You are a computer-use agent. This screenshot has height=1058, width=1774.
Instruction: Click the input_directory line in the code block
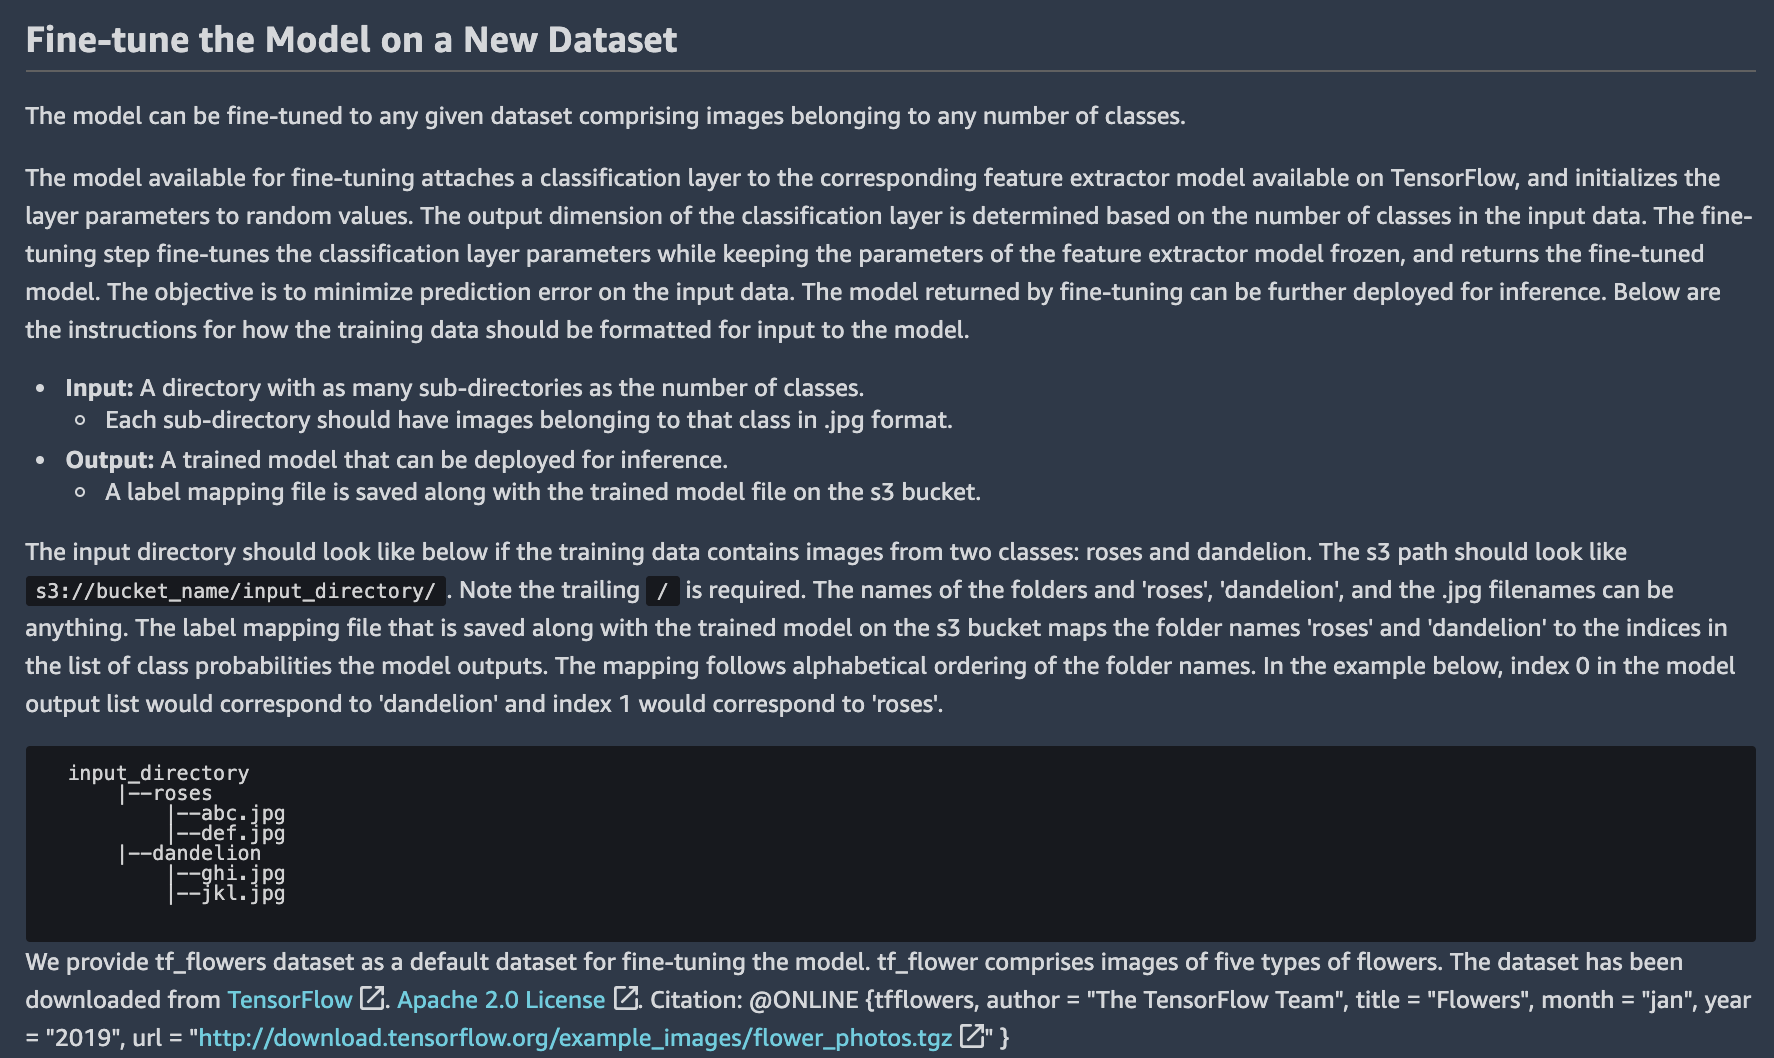click(x=158, y=773)
